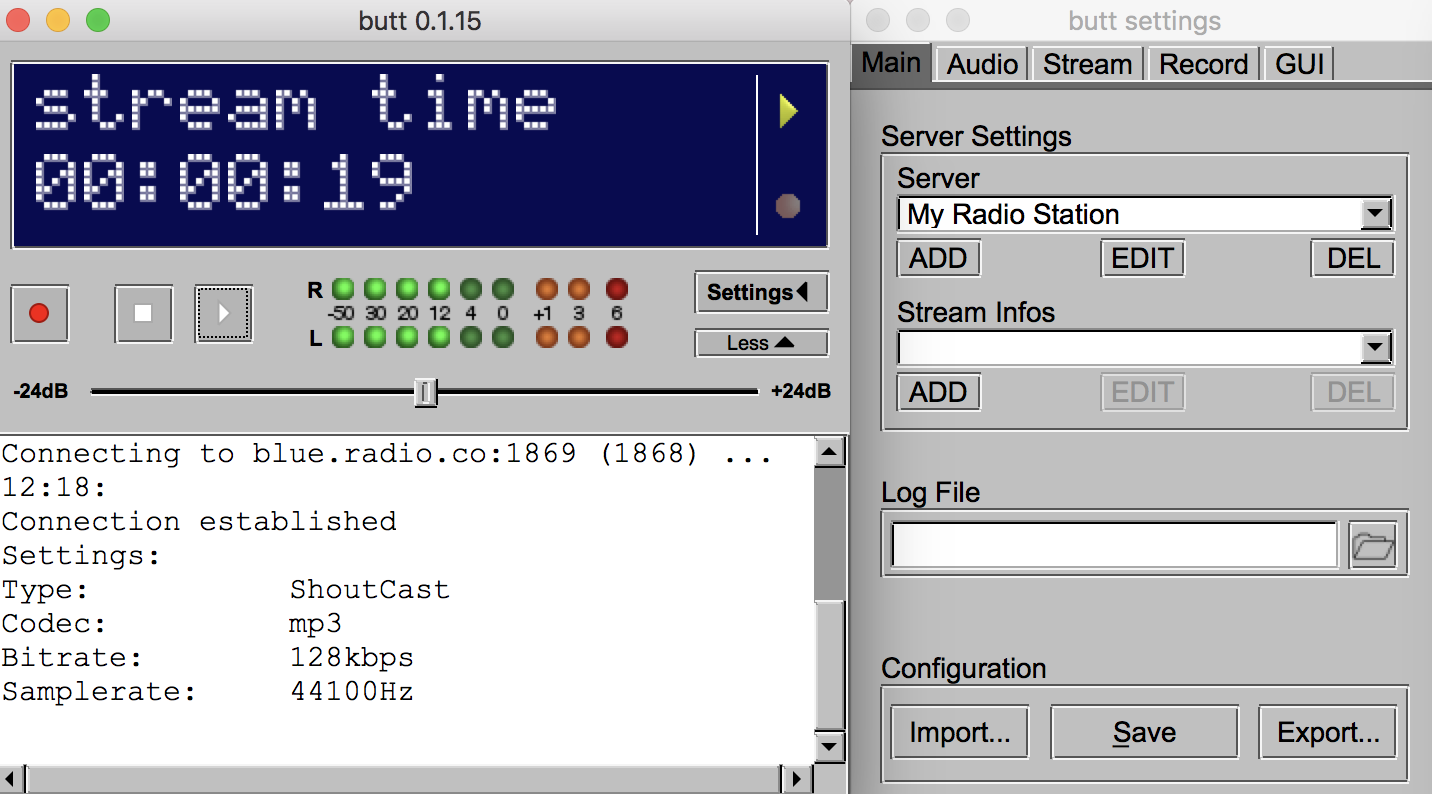Click the log horizontal scroll right arrow
Viewport: 1432px width, 794px height.
click(x=795, y=779)
